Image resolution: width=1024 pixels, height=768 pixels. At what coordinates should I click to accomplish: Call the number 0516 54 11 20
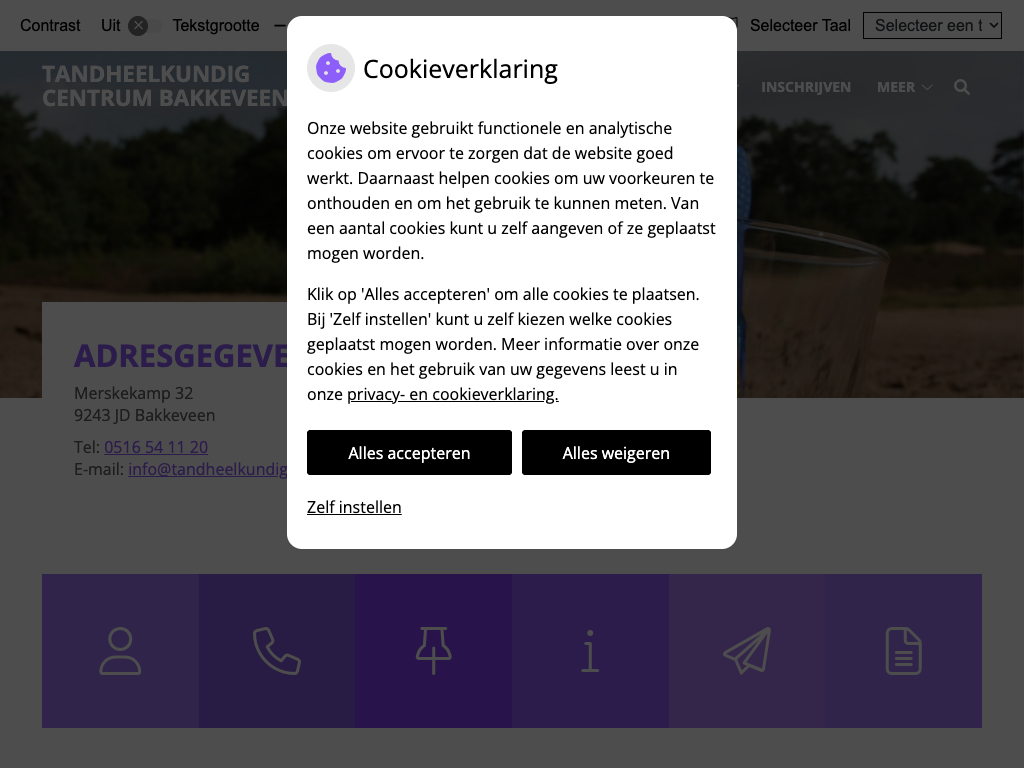[x=156, y=447]
